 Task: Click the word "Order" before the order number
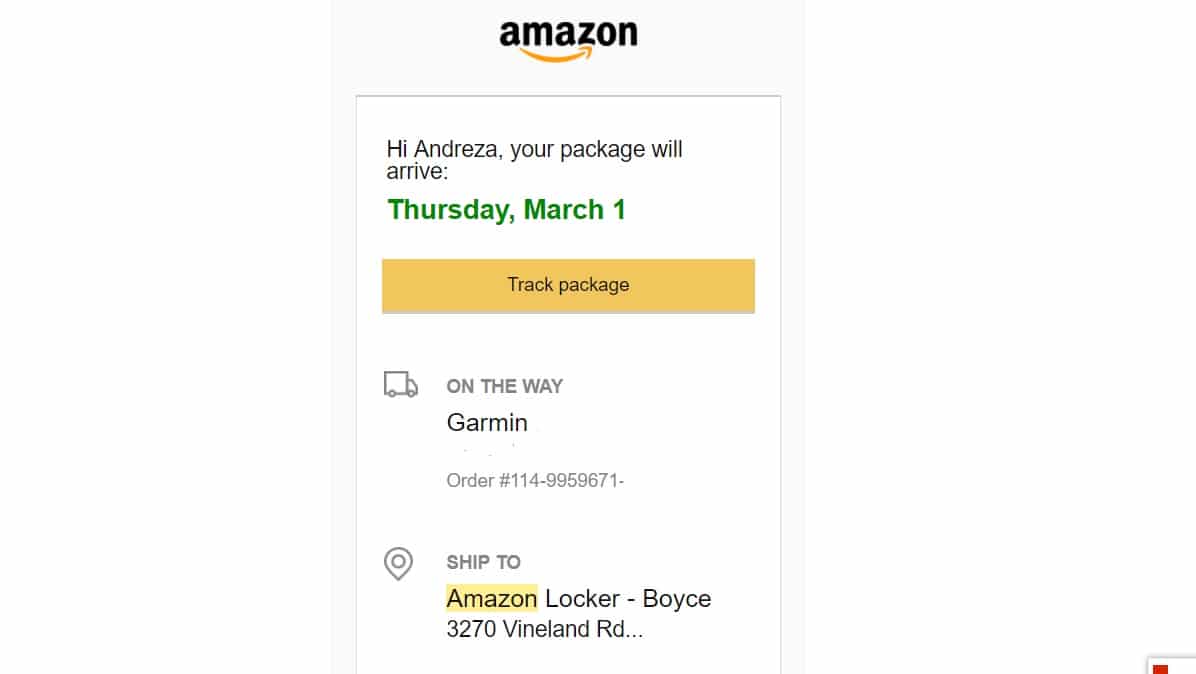tap(469, 481)
